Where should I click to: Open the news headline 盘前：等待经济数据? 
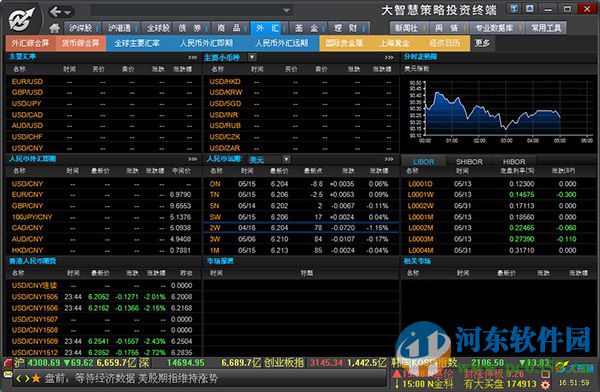click(131, 379)
